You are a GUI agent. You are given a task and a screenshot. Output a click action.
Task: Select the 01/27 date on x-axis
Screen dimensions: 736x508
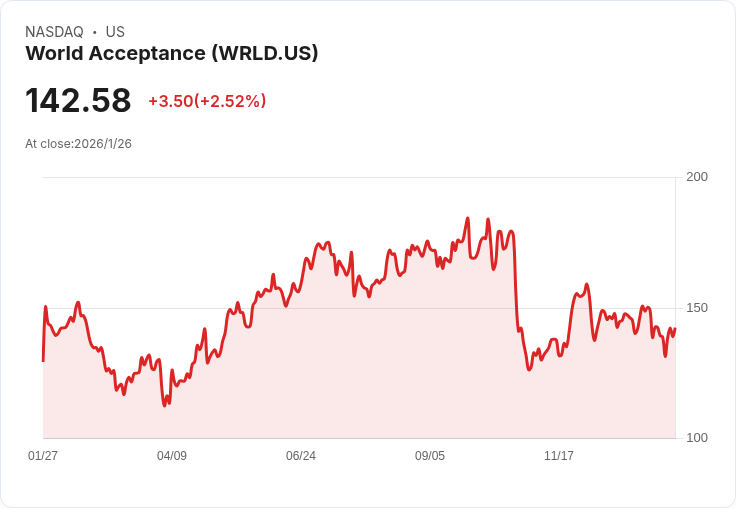[x=43, y=455]
